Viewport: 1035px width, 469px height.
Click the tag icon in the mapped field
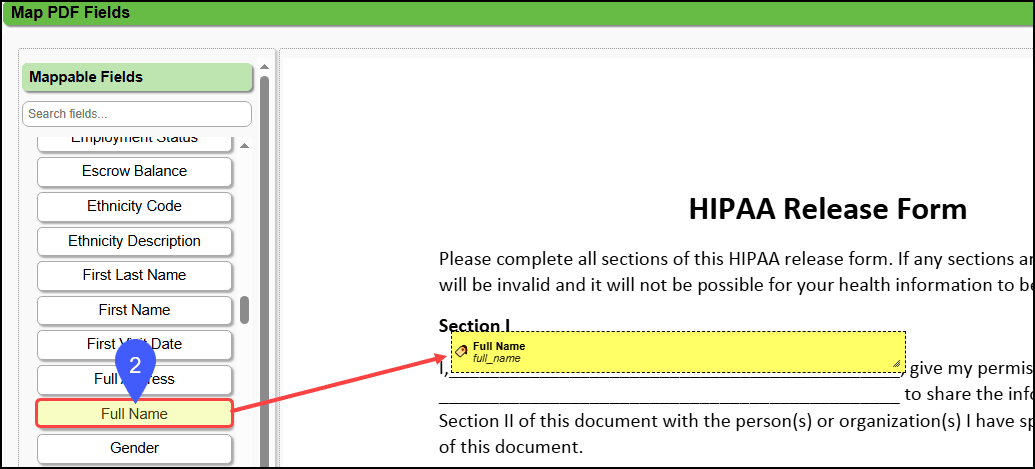(461, 351)
